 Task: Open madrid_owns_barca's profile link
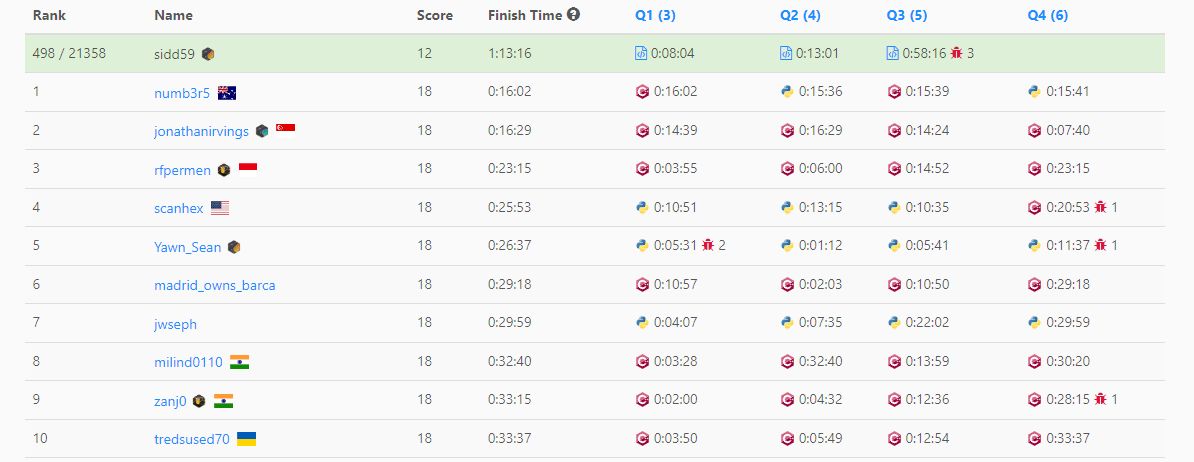[214, 285]
